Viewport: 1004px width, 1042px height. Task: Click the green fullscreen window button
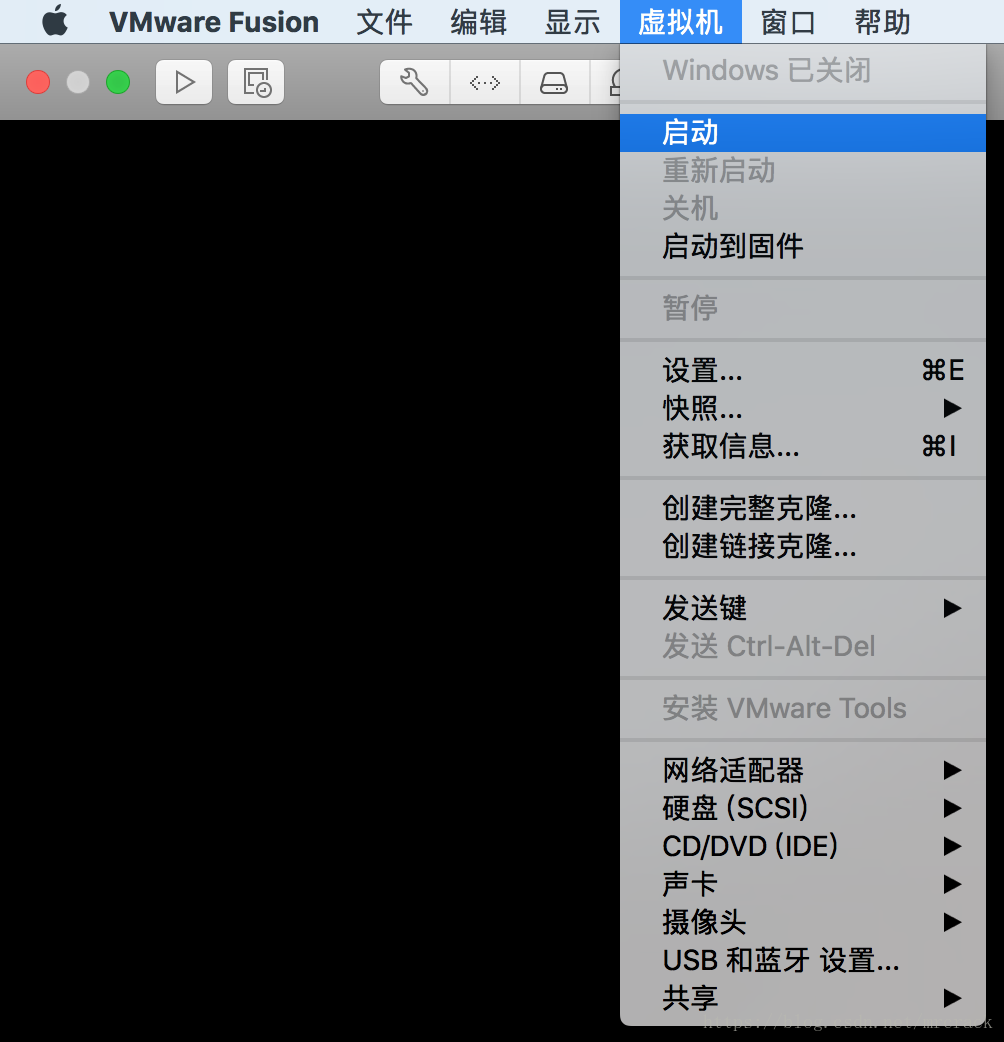click(x=118, y=82)
